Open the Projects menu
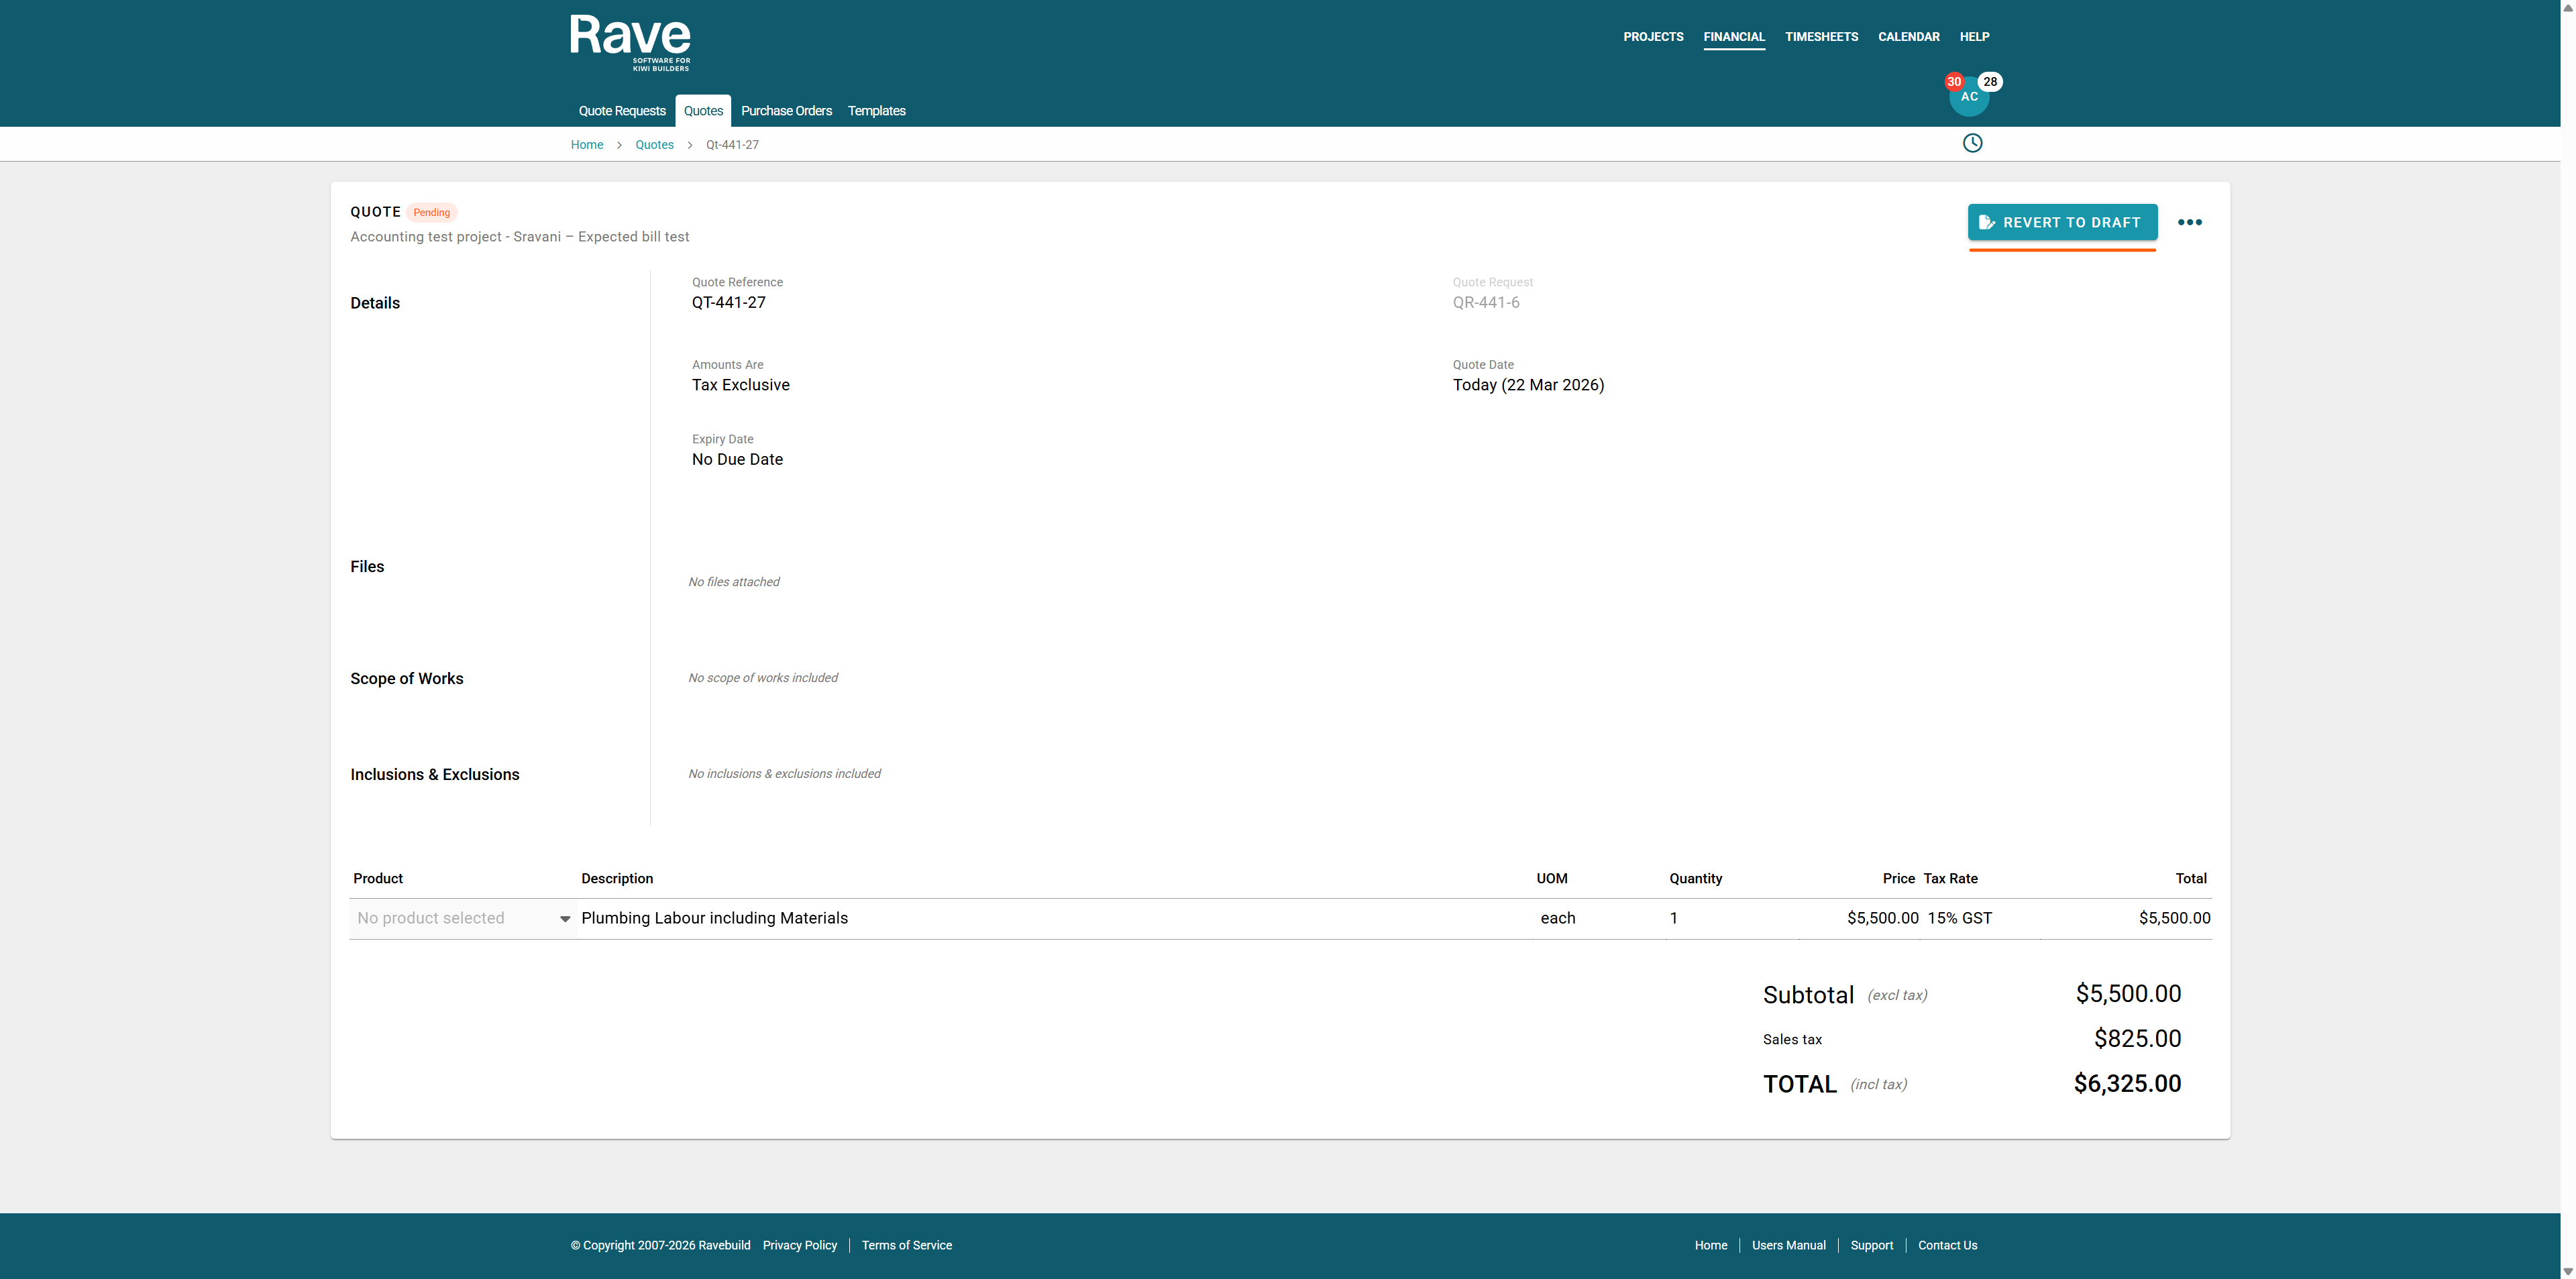This screenshot has width=2576, height=1279. 1653,37
